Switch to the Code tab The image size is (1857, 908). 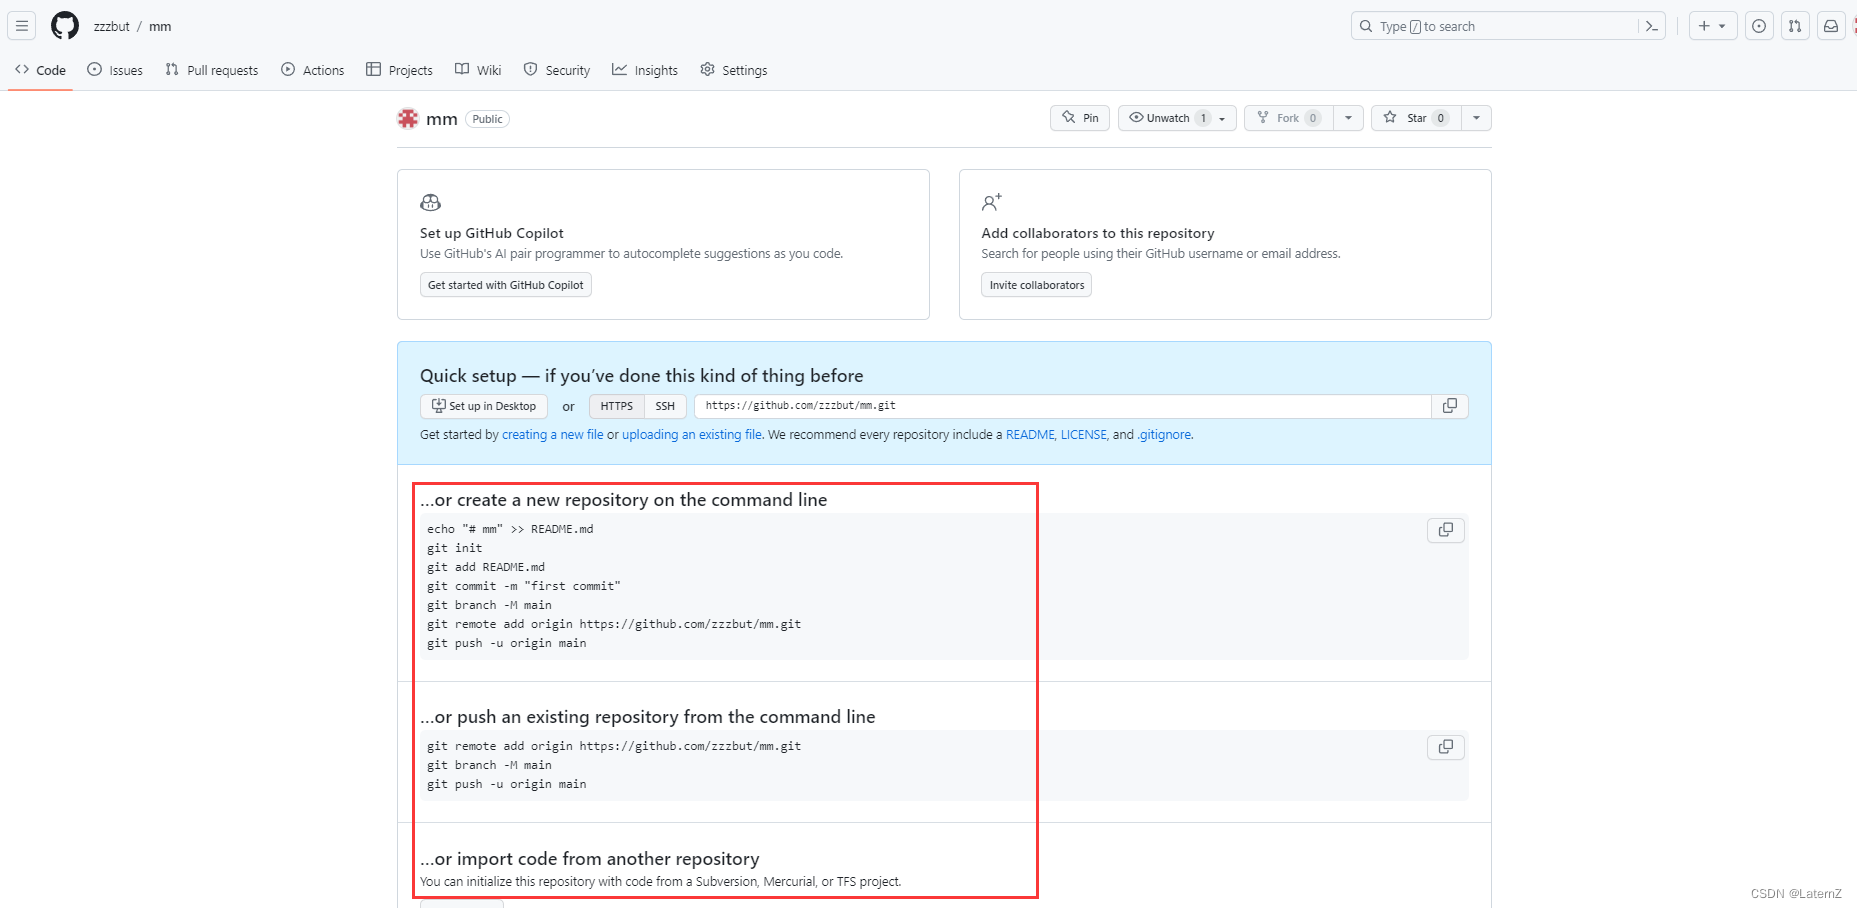tap(41, 70)
